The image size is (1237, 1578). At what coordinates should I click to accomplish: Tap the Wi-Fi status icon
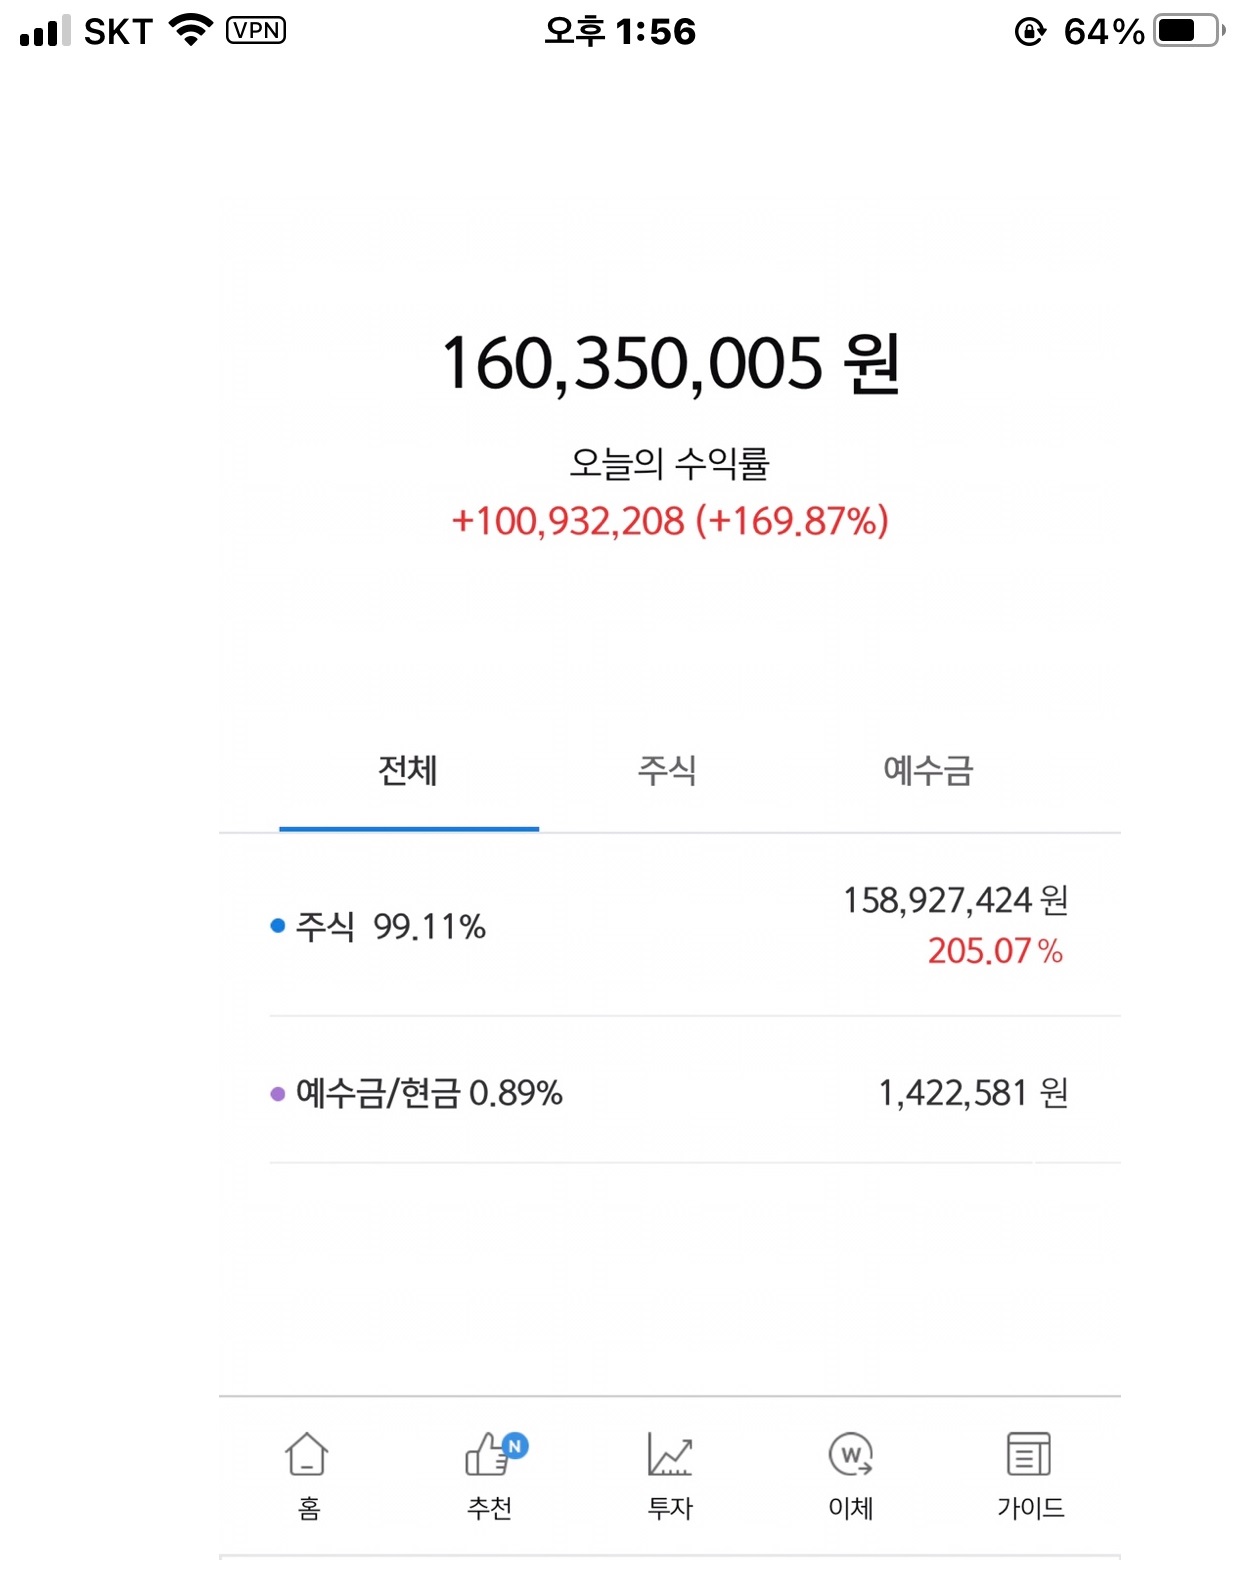tap(191, 30)
